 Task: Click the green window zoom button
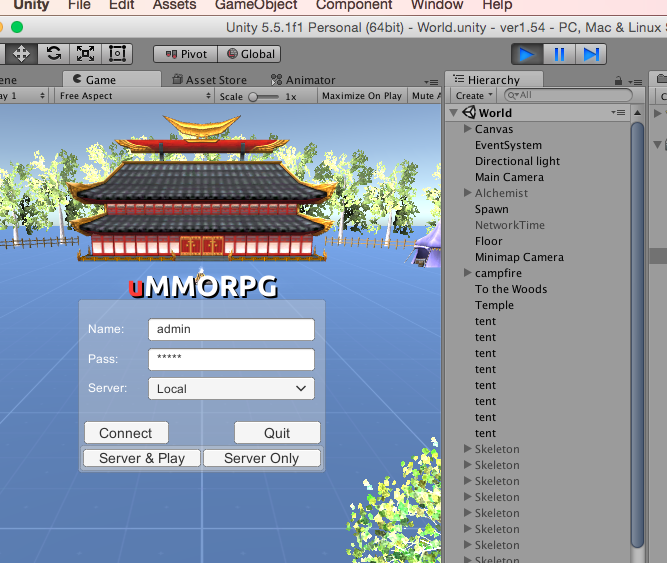pos(17,27)
